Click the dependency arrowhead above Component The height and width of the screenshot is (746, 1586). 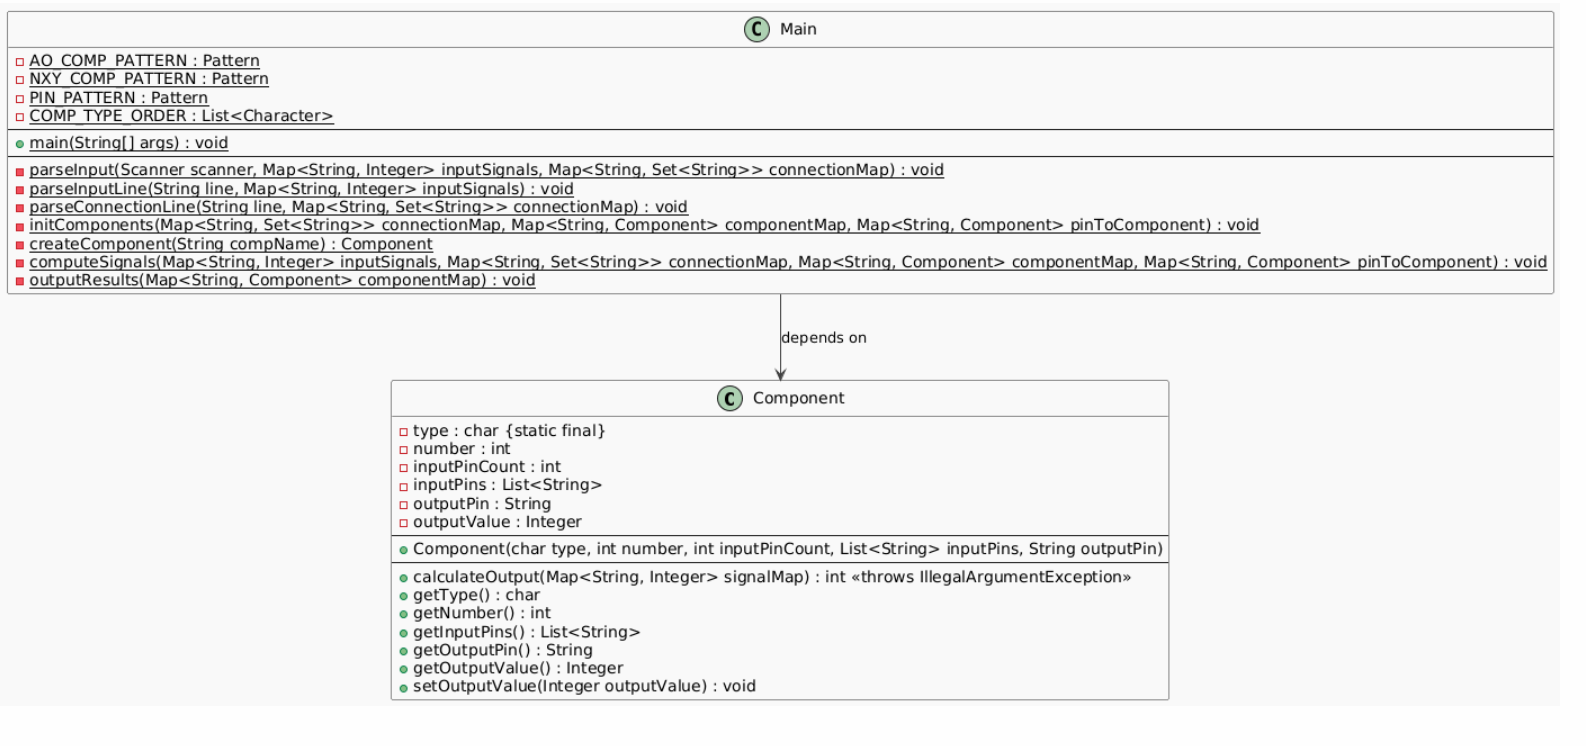(780, 374)
